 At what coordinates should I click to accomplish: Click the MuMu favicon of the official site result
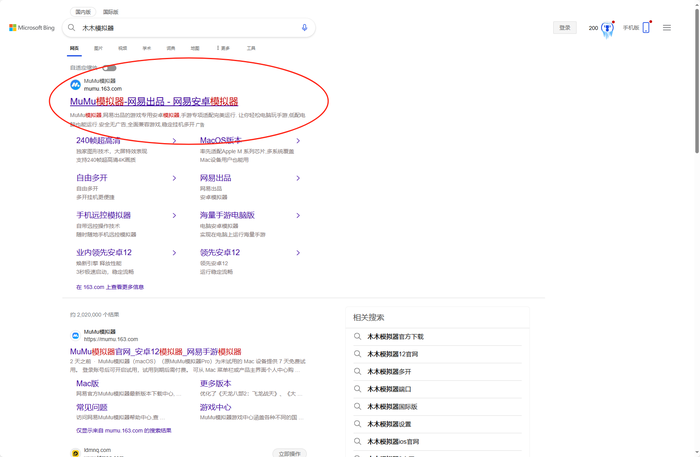75,335
